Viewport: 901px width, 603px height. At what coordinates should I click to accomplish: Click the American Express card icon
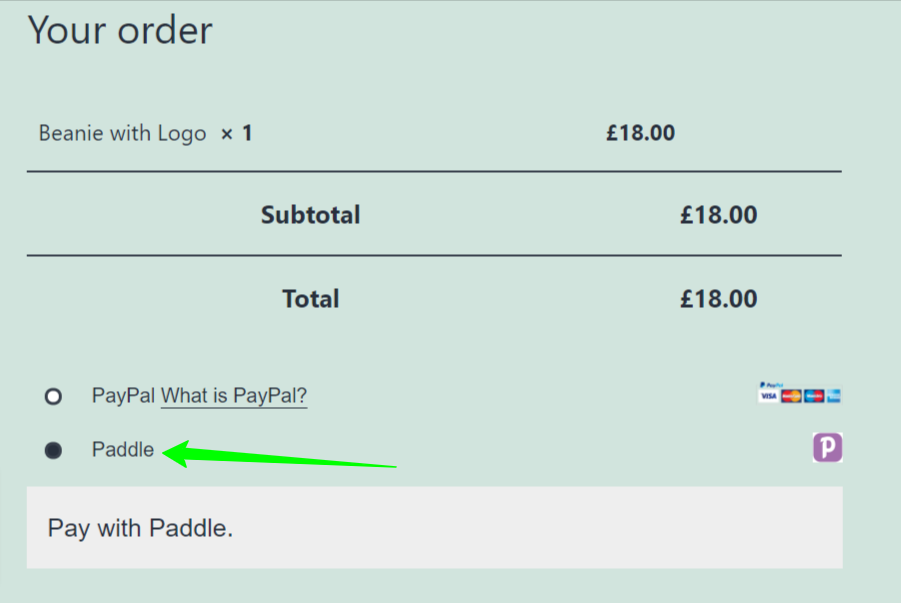(834, 396)
